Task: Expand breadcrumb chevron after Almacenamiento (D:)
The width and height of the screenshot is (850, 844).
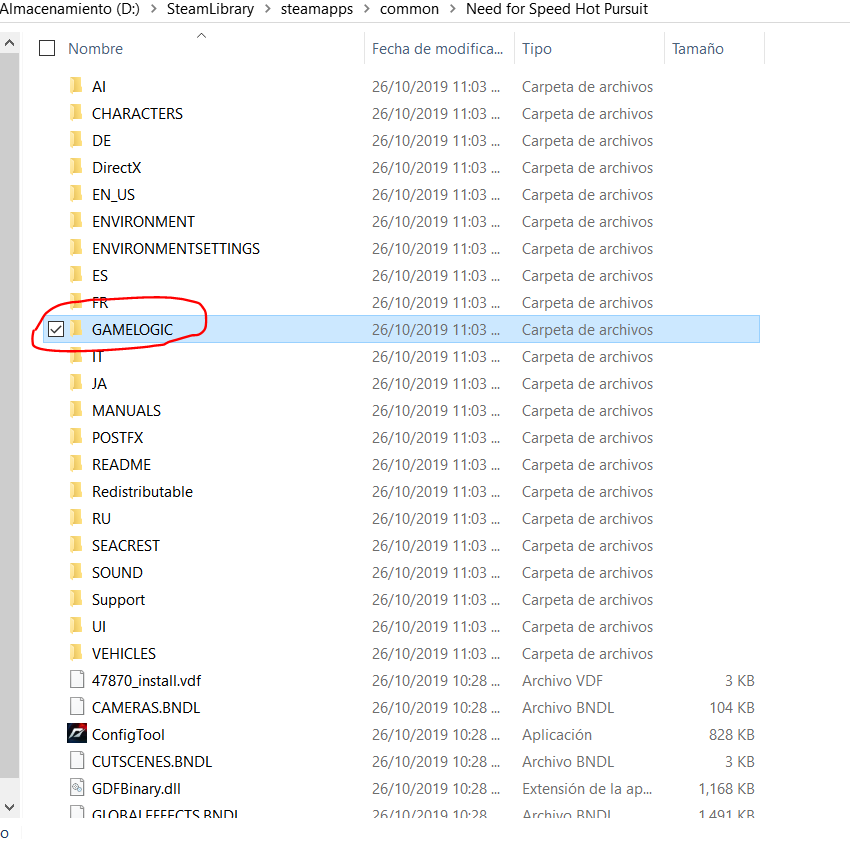Action: [153, 9]
